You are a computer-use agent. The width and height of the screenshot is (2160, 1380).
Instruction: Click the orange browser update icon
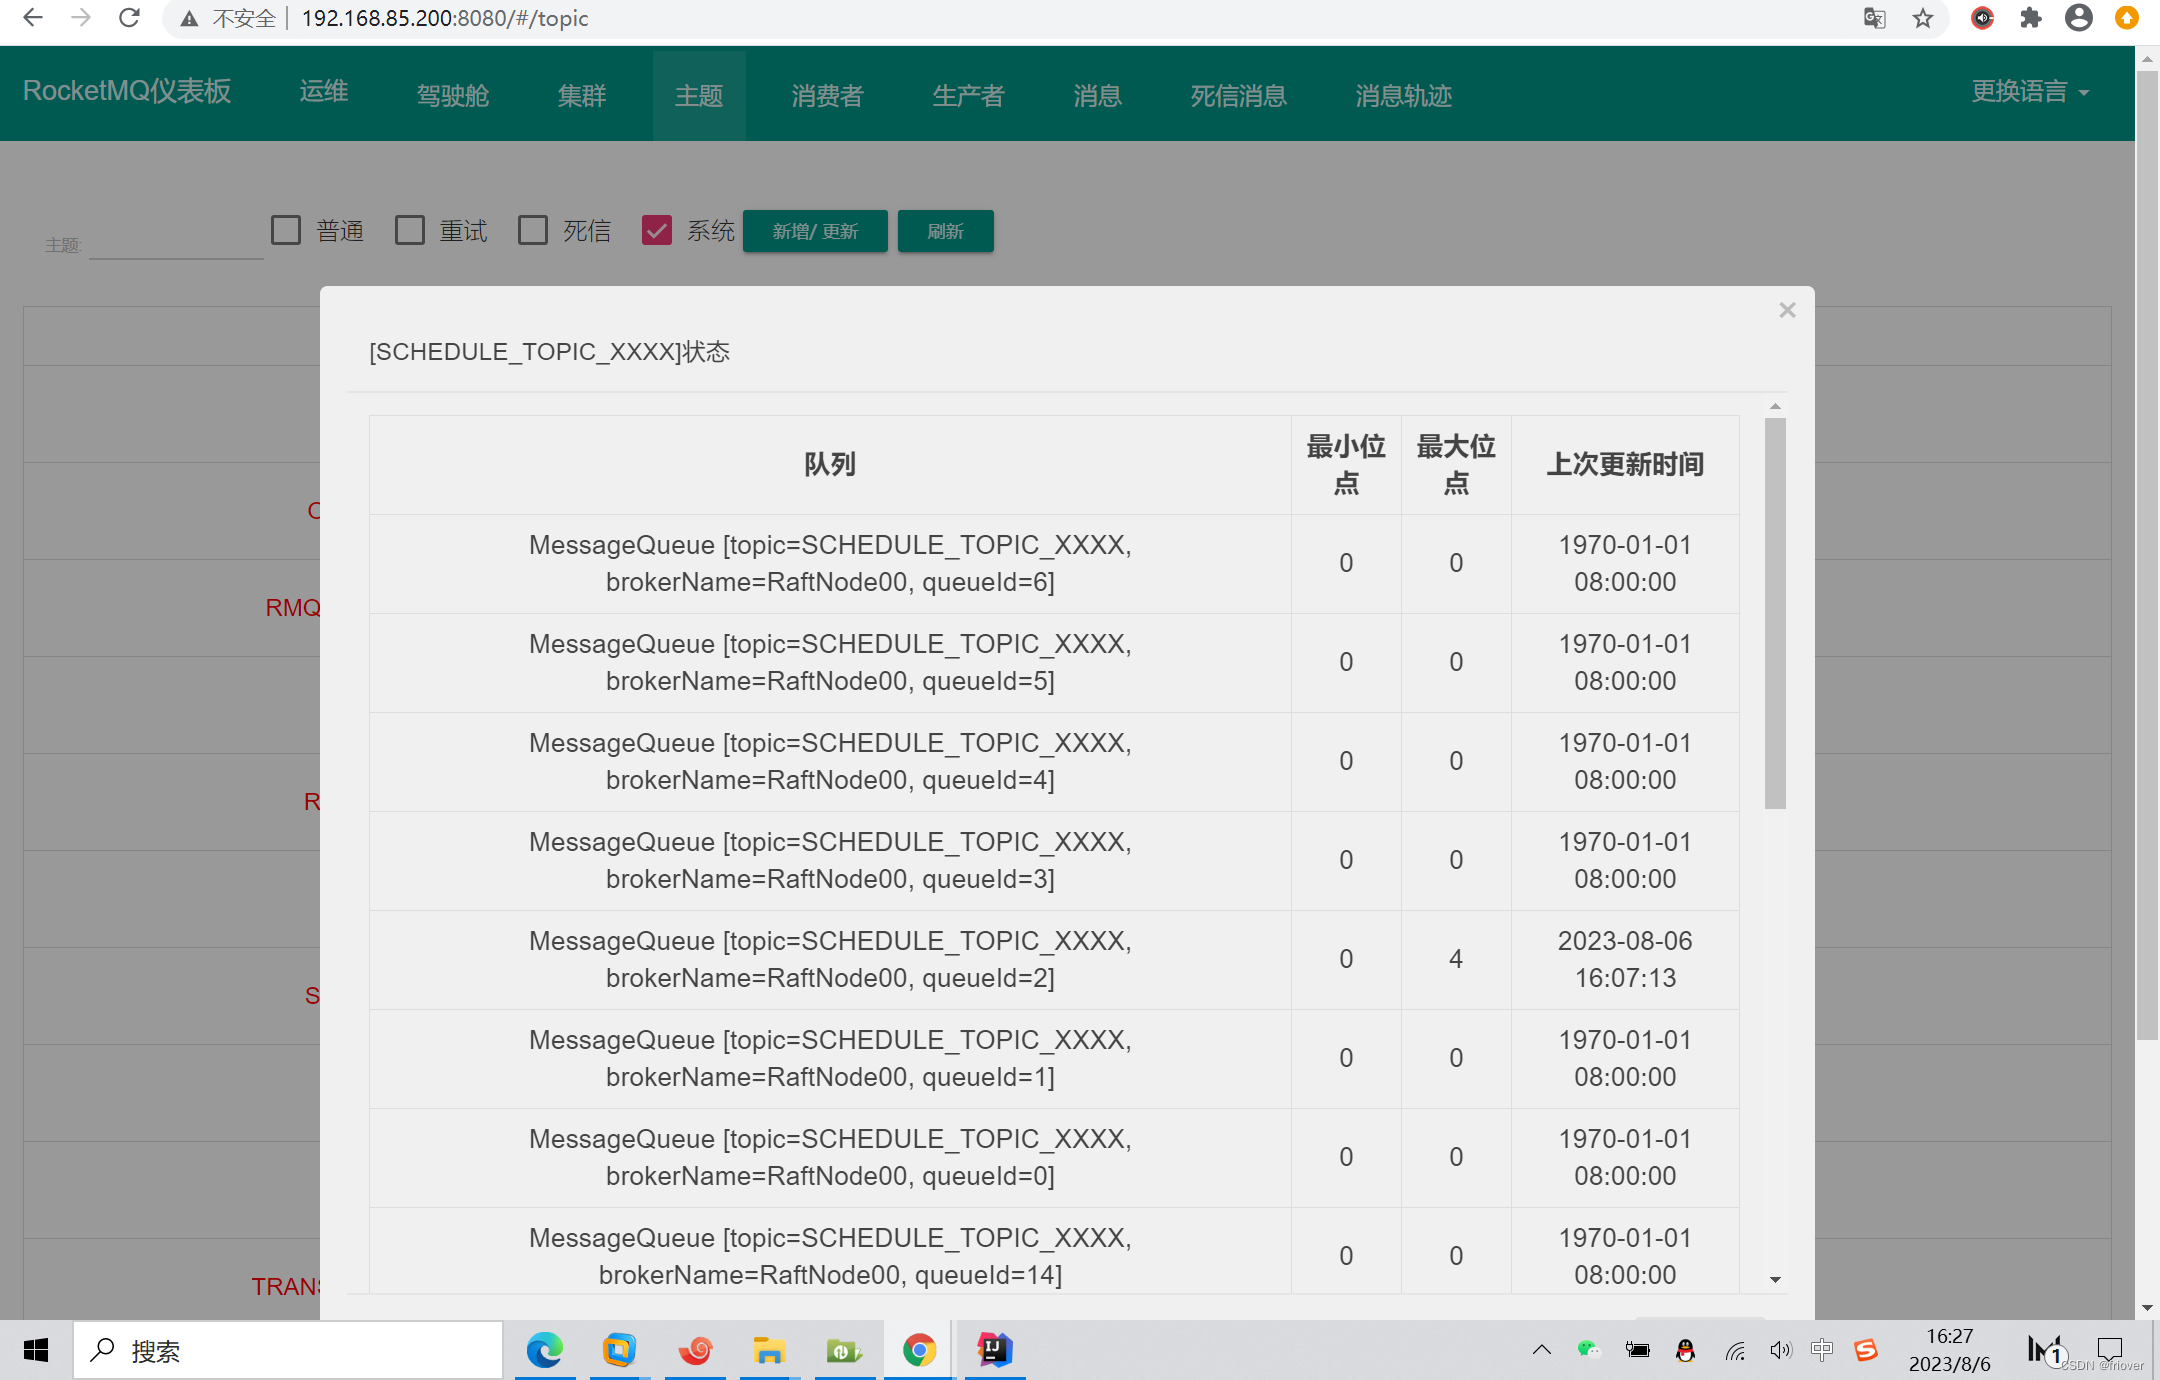pos(2126,18)
